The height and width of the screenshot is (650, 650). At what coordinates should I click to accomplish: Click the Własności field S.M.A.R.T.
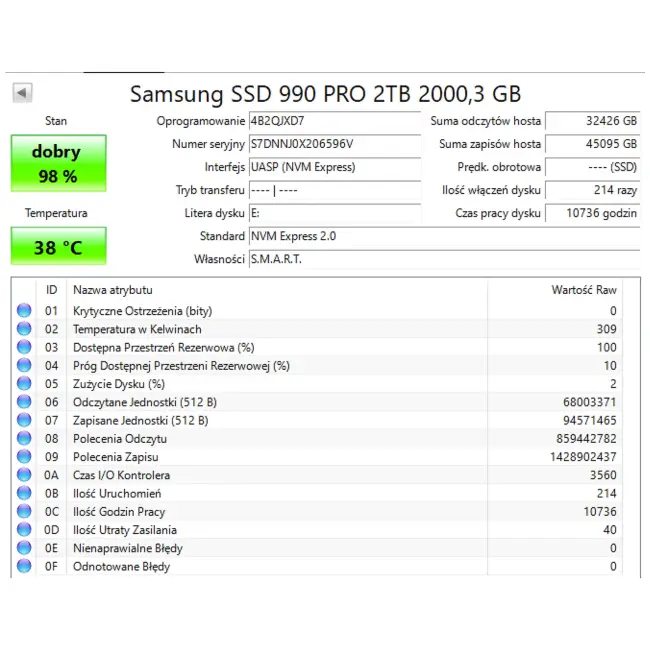coord(444,259)
